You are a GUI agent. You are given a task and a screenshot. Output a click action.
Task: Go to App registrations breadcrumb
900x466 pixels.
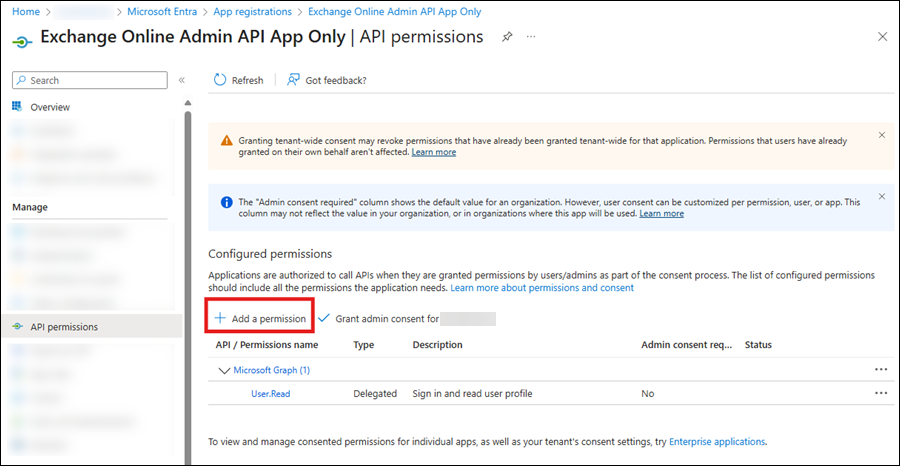tap(253, 11)
